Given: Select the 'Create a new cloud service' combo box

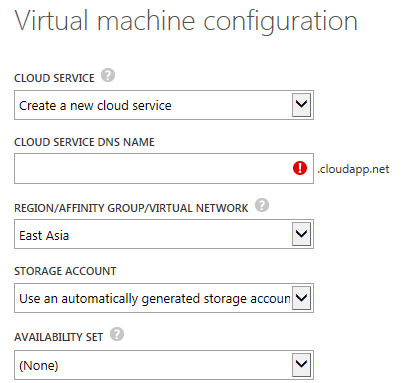Looking at the screenshot, I should click(x=164, y=105).
